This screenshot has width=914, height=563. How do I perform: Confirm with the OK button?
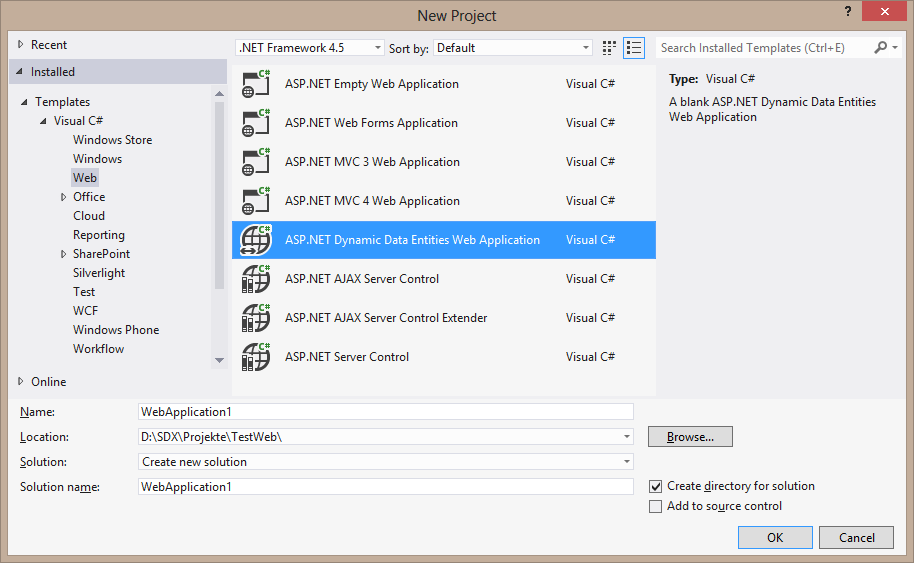click(775, 537)
